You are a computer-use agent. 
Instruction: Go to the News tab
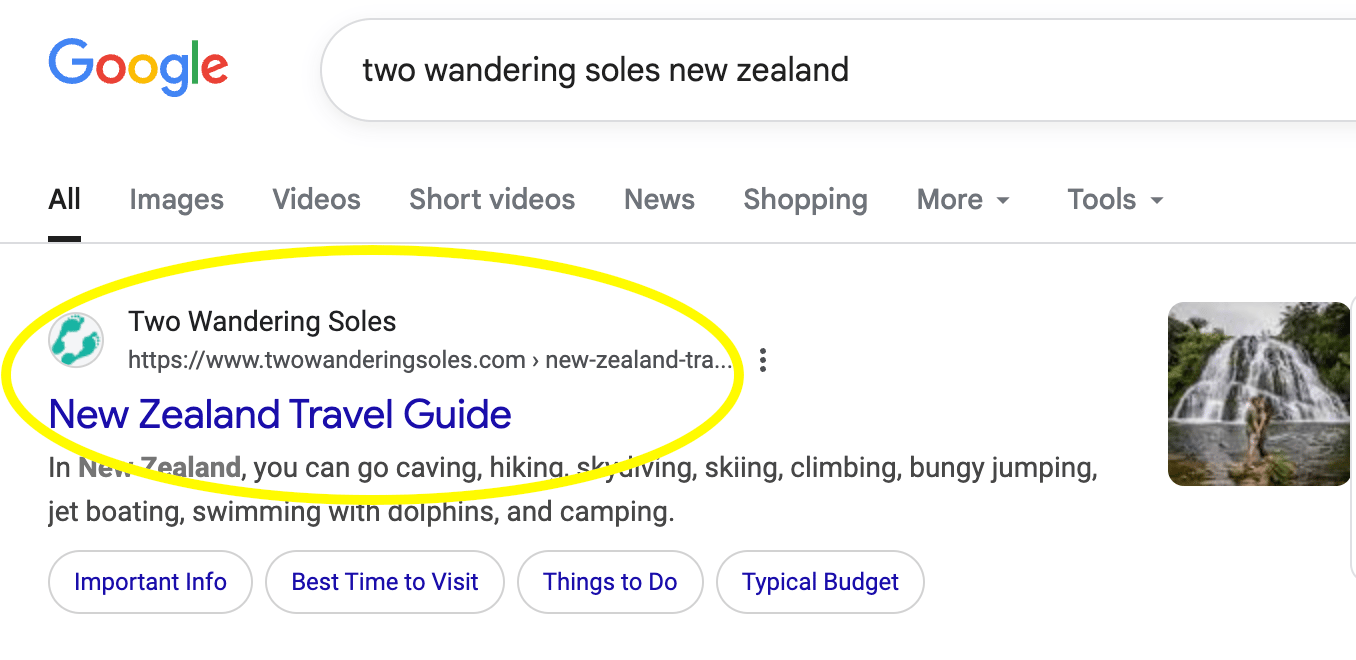(x=659, y=200)
